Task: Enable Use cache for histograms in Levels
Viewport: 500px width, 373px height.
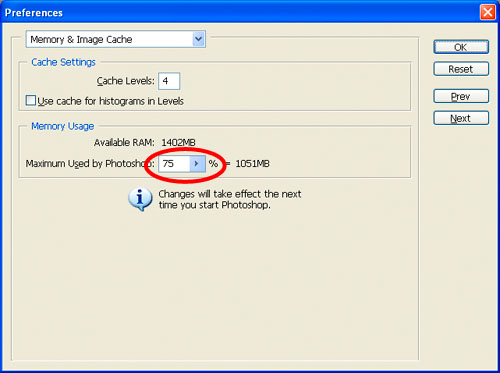Action: pyautogui.click(x=31, y=100)
